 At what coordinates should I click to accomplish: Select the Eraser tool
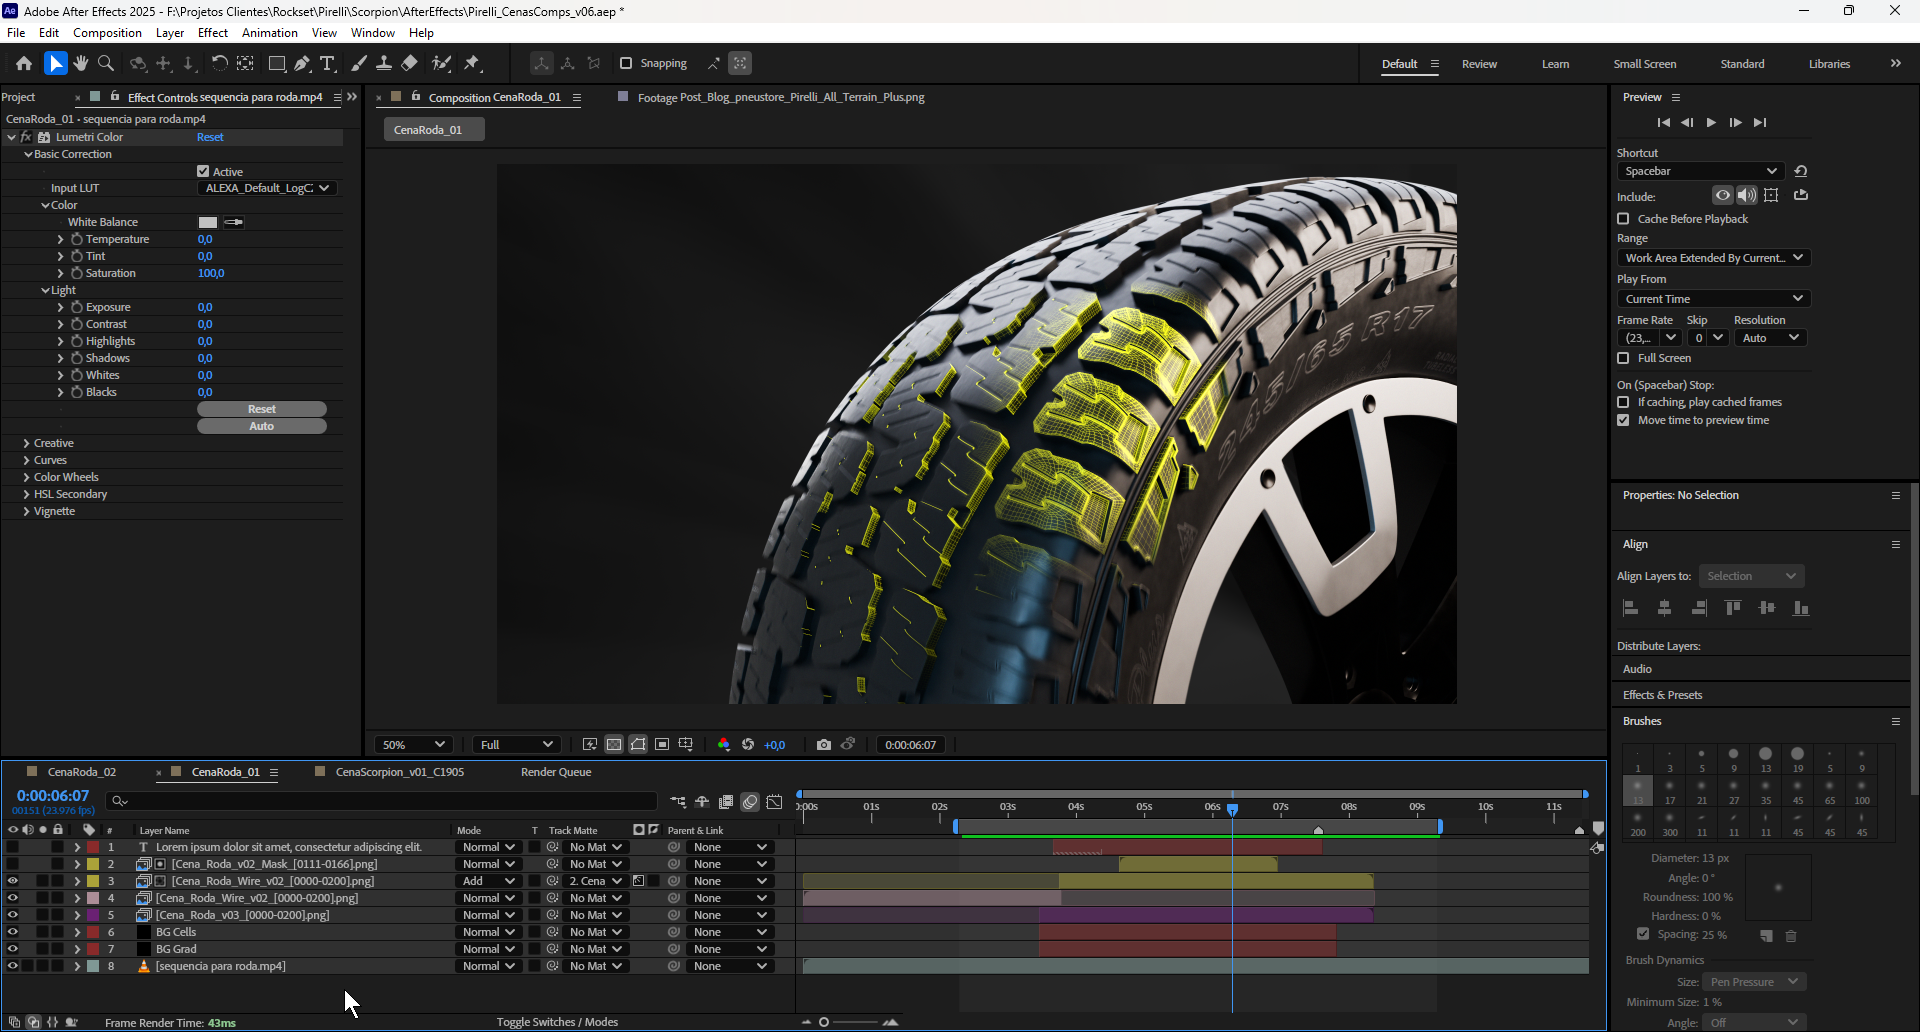409,63
